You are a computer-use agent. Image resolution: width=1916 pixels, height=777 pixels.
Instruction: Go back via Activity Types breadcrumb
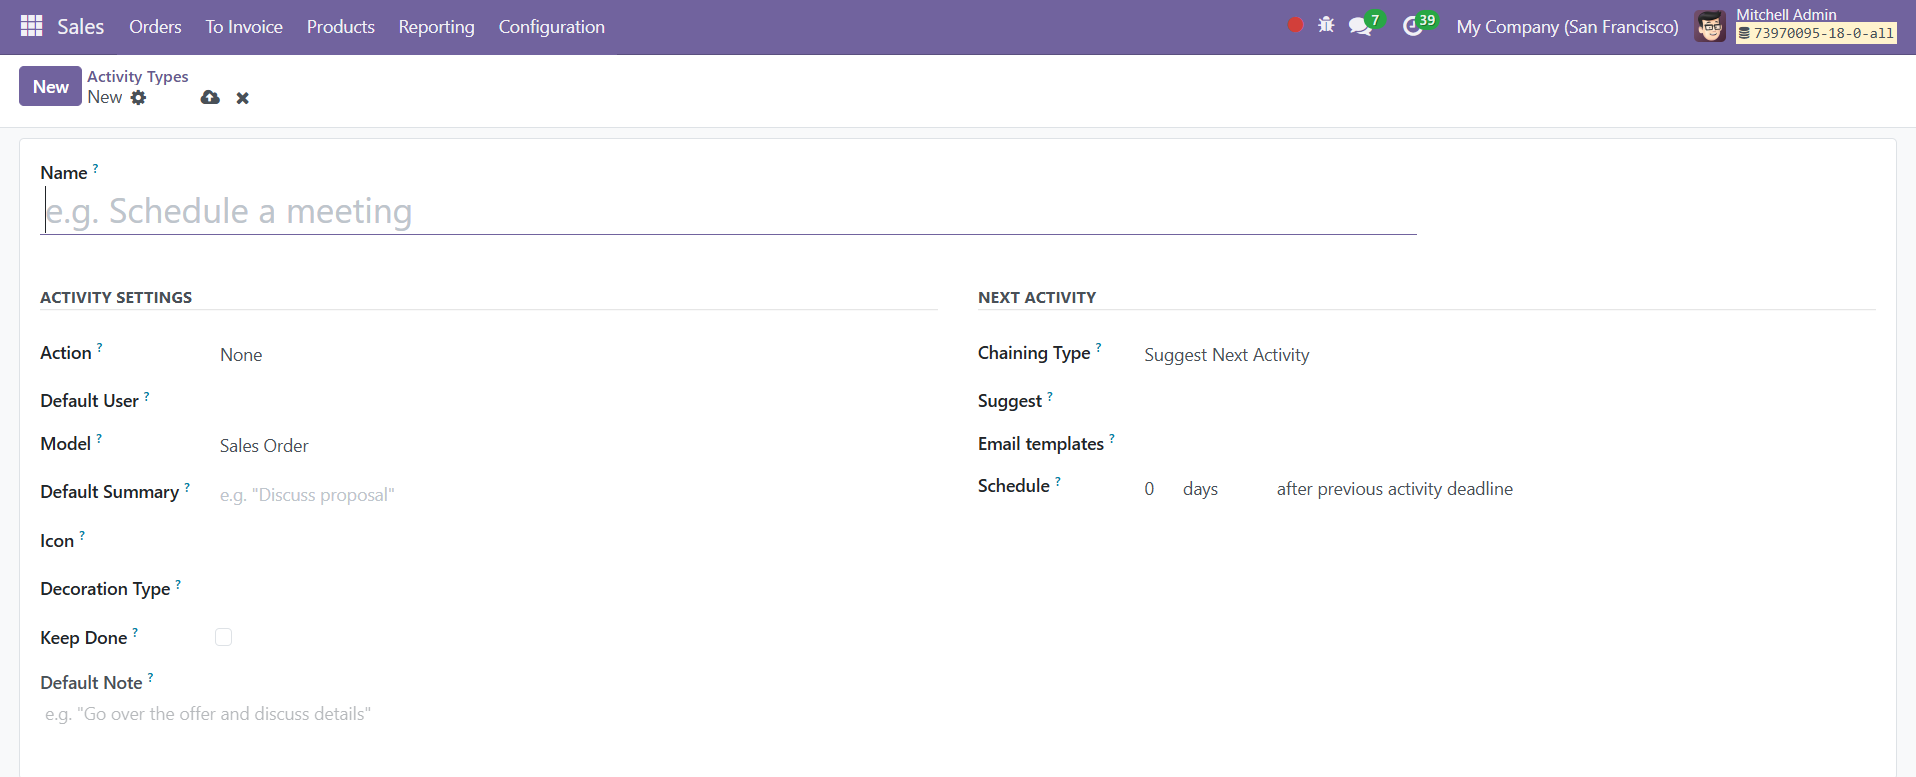(x=137, y=76)
